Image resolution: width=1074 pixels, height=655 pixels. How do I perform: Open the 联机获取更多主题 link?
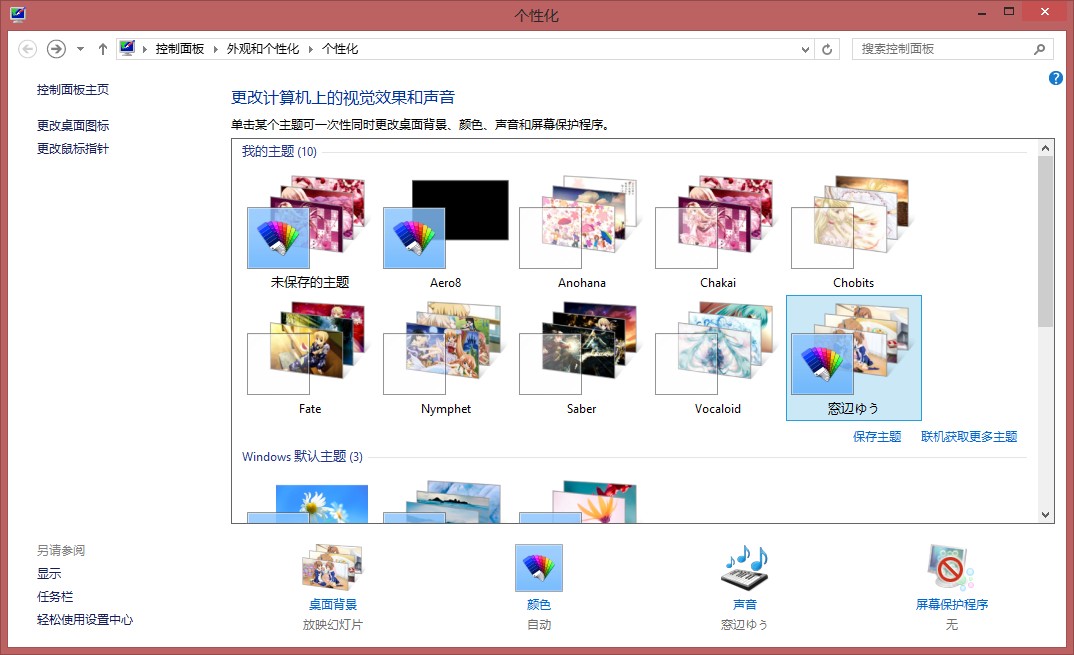tap(969, 437)
